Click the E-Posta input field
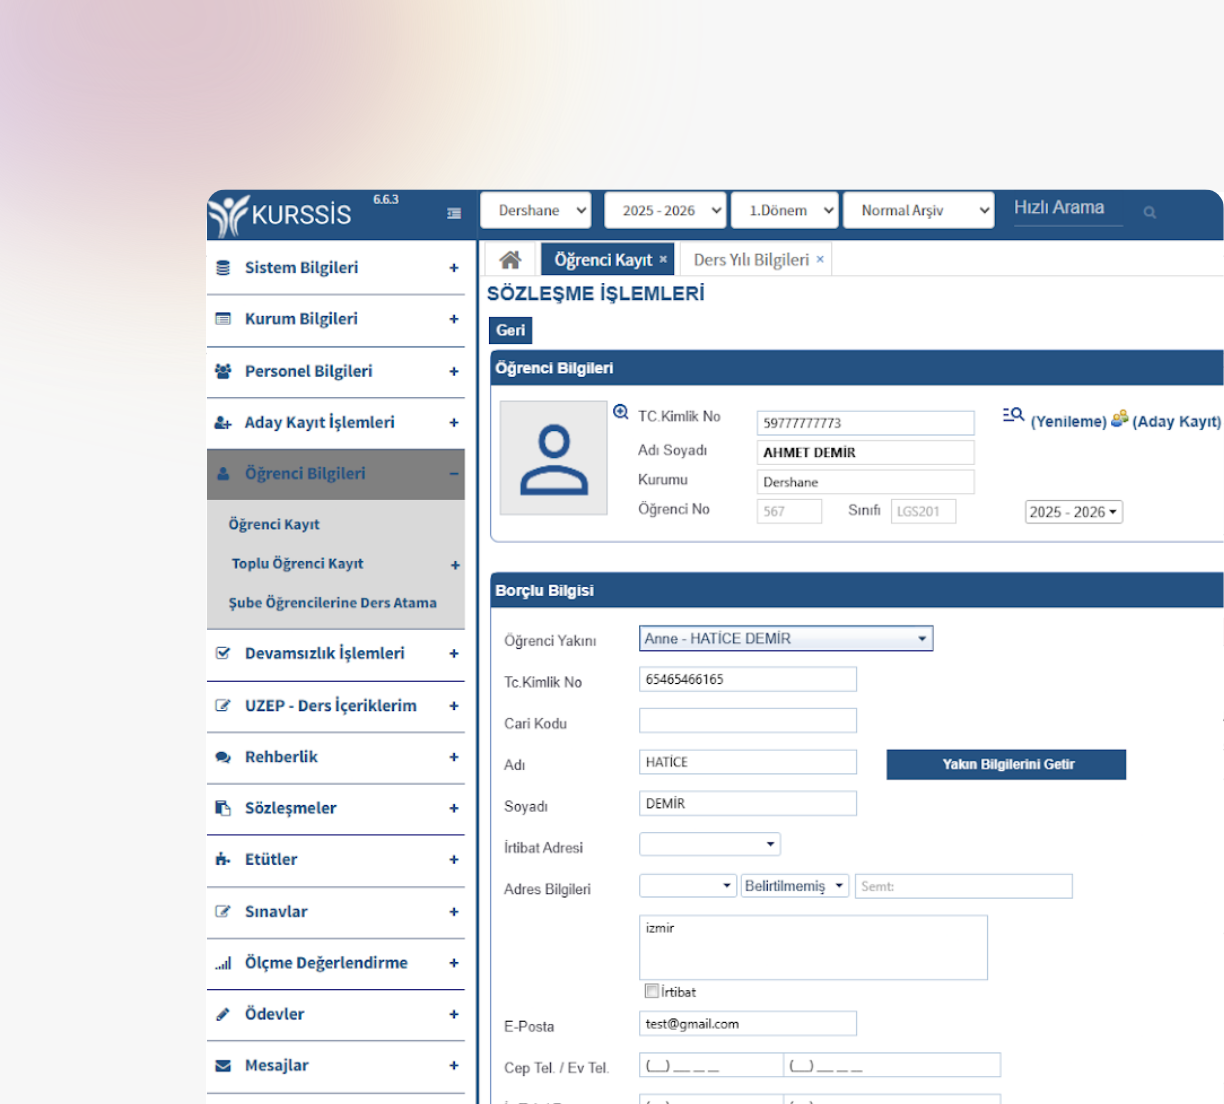The image size is (1224, 1104). click(747, 1024)
